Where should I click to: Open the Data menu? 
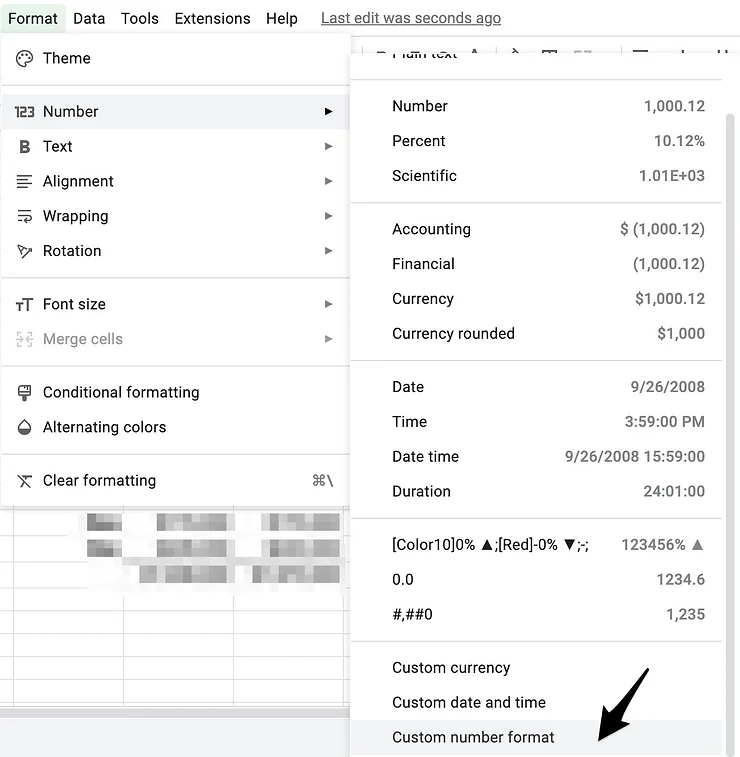click(x=89, y=18)
